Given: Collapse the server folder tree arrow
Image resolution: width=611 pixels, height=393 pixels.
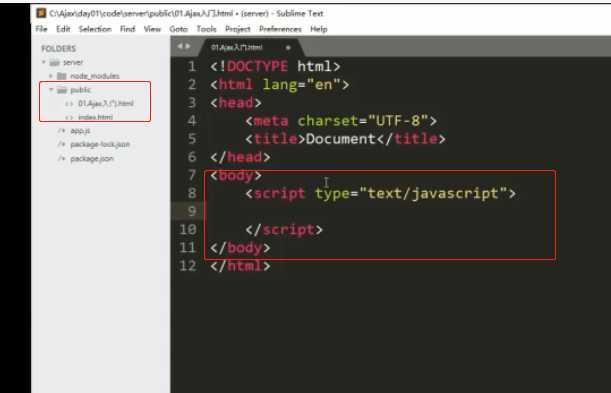Looking at the screenshot, I should 44,62.
